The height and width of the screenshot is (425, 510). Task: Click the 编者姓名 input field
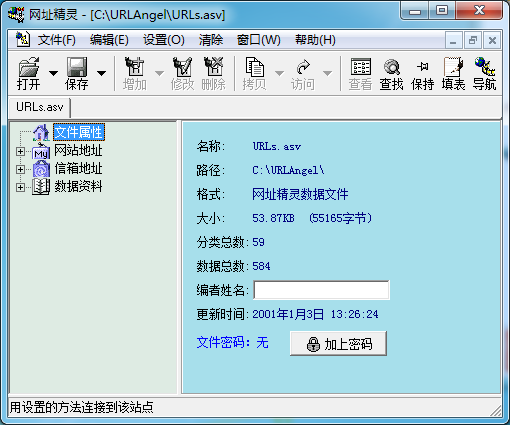[x=321, y=290]
